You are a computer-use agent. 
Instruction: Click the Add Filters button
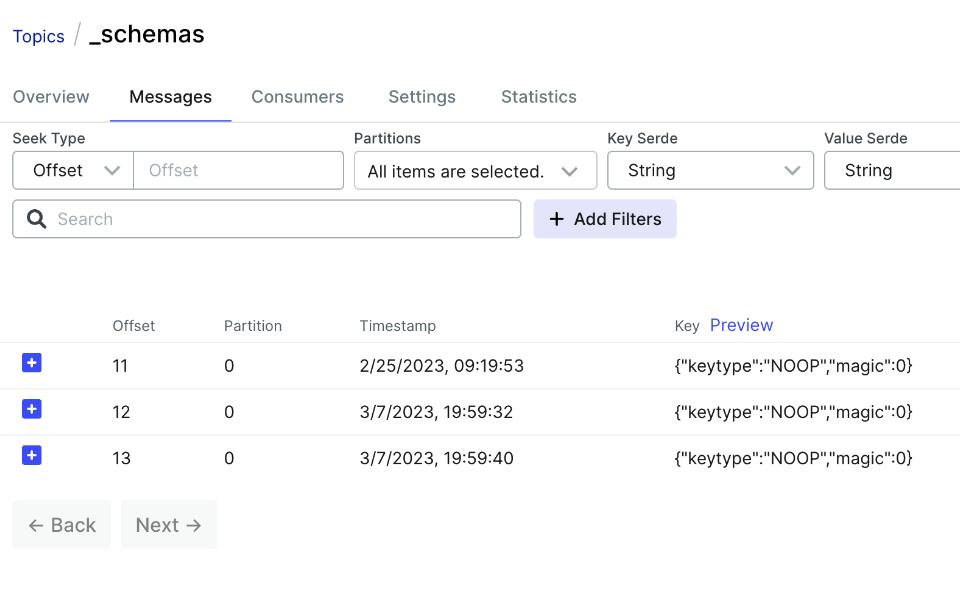(605, 219)
